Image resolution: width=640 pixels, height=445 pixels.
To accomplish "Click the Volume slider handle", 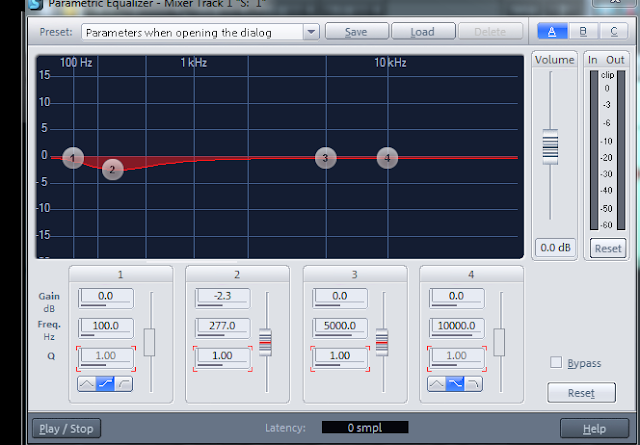I will (550, 147).
